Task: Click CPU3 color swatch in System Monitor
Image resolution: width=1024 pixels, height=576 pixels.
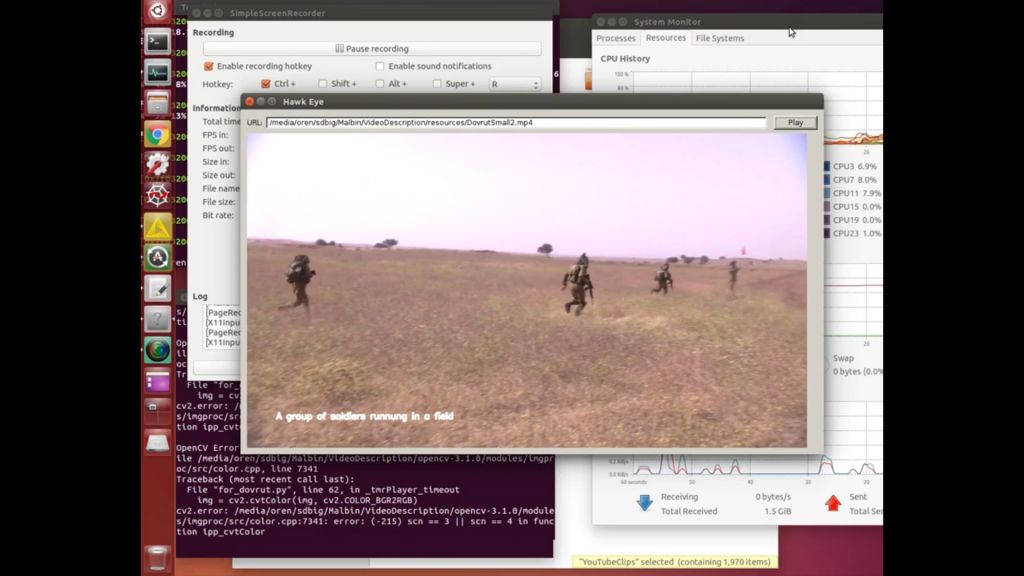Action: click(827, 167)
